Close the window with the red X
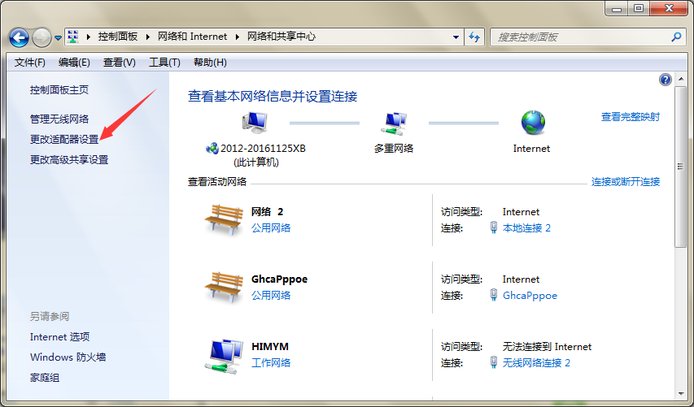This screenshot has height=407, width=694. [669, 9]
